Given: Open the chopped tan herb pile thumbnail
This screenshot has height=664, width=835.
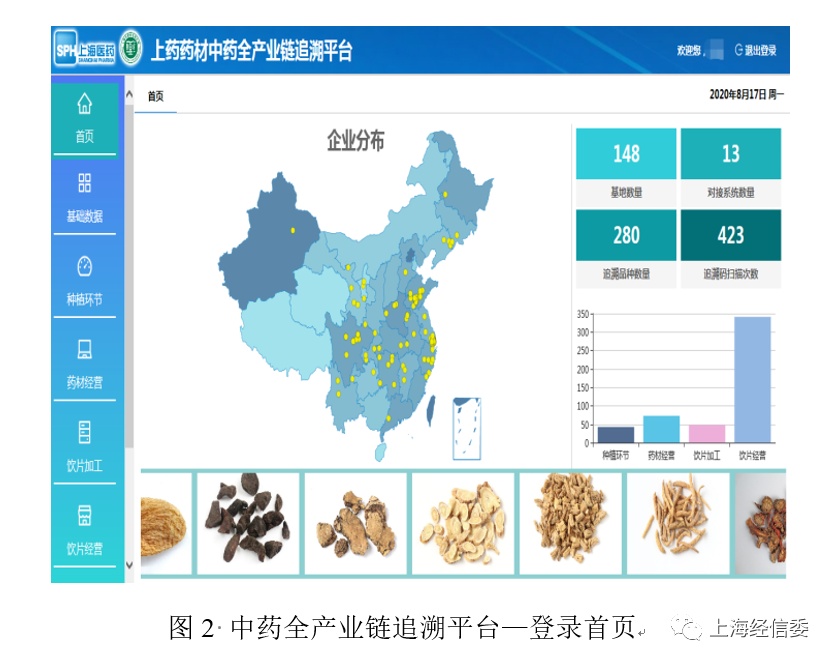Looking at the screenshot, I should [570, 523].
